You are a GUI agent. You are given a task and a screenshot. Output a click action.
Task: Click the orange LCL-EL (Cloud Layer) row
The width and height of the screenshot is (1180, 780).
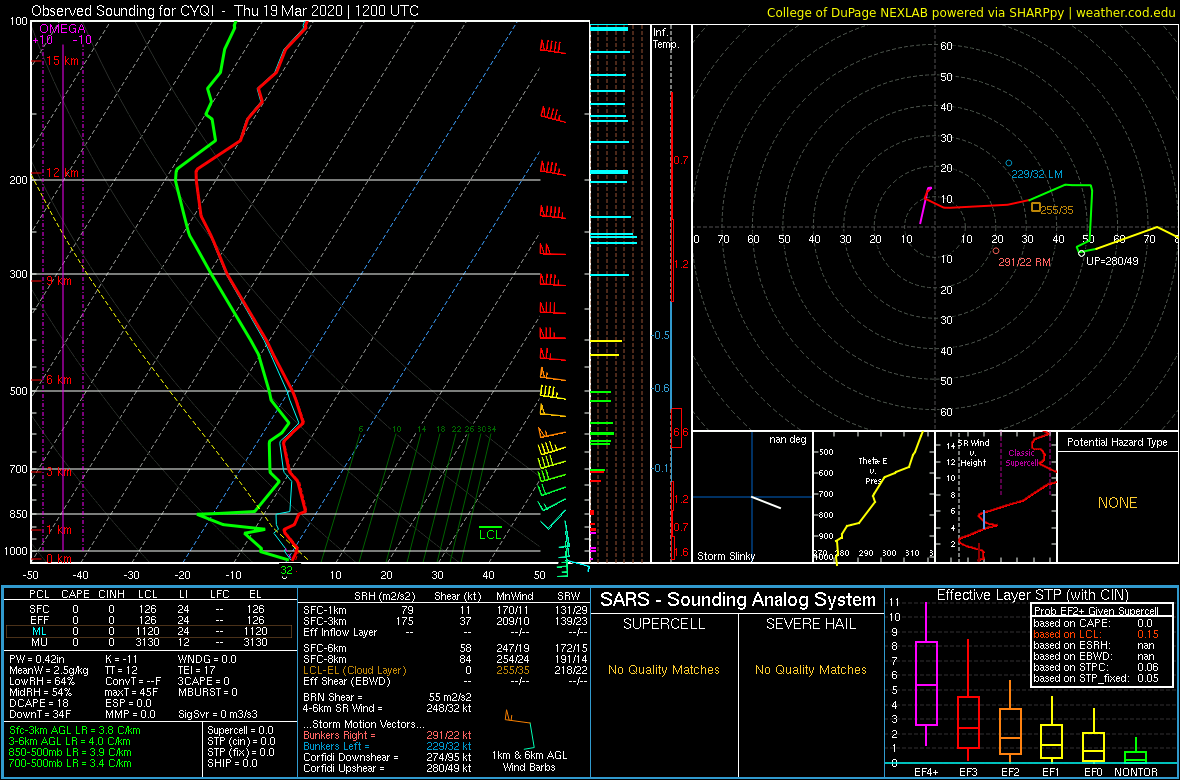pos(444,669)
